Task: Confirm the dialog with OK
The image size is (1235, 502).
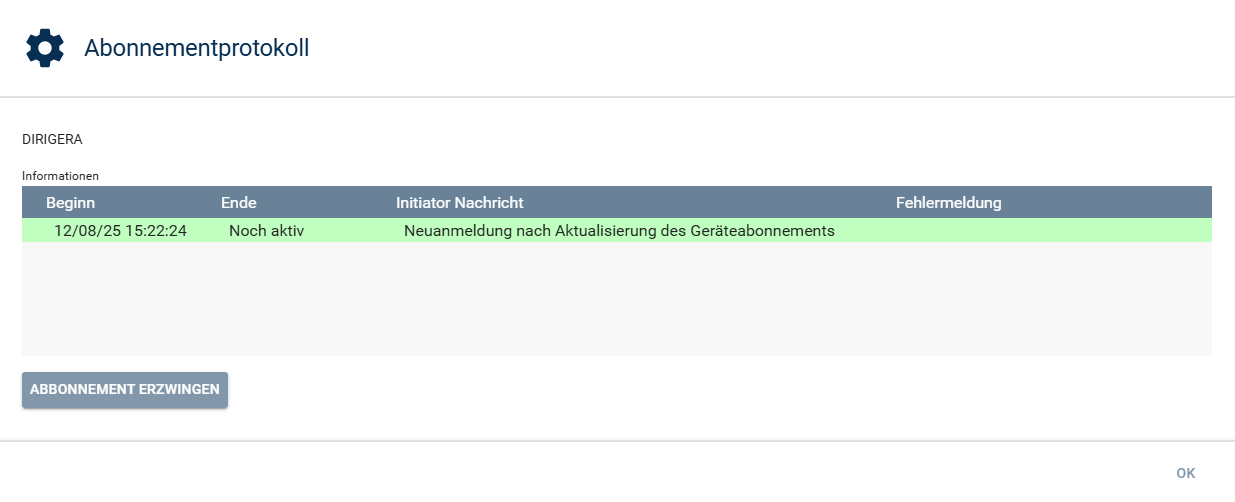Action: tap(1186, 473)
